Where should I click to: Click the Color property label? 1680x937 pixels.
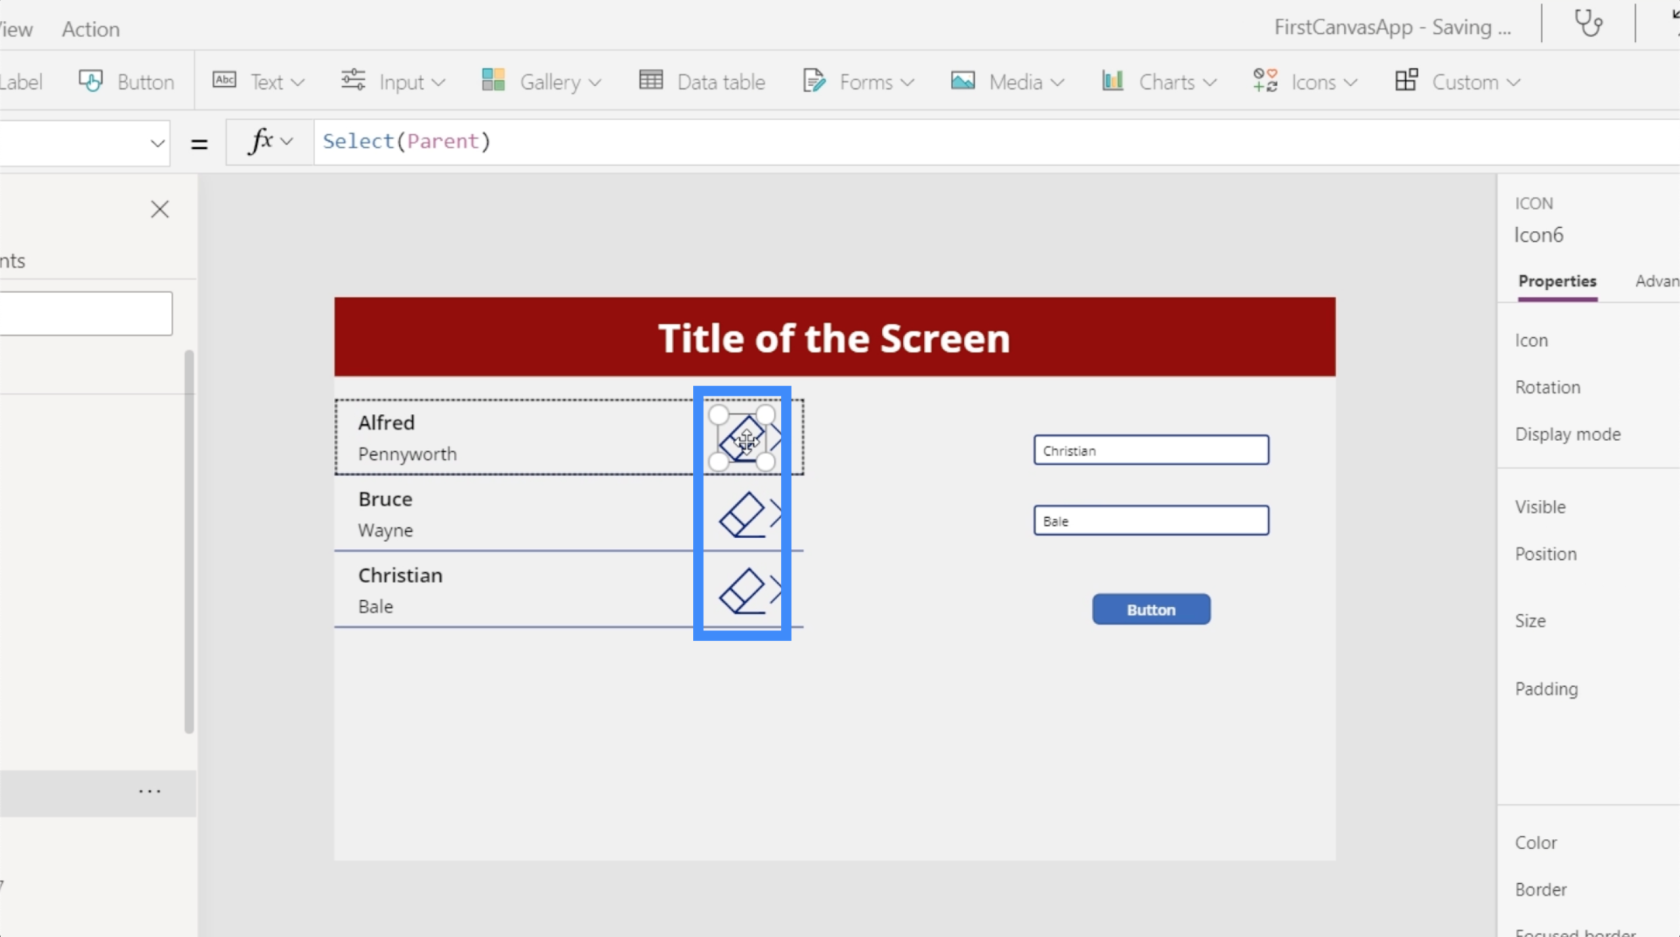(x=1535, y=843)
